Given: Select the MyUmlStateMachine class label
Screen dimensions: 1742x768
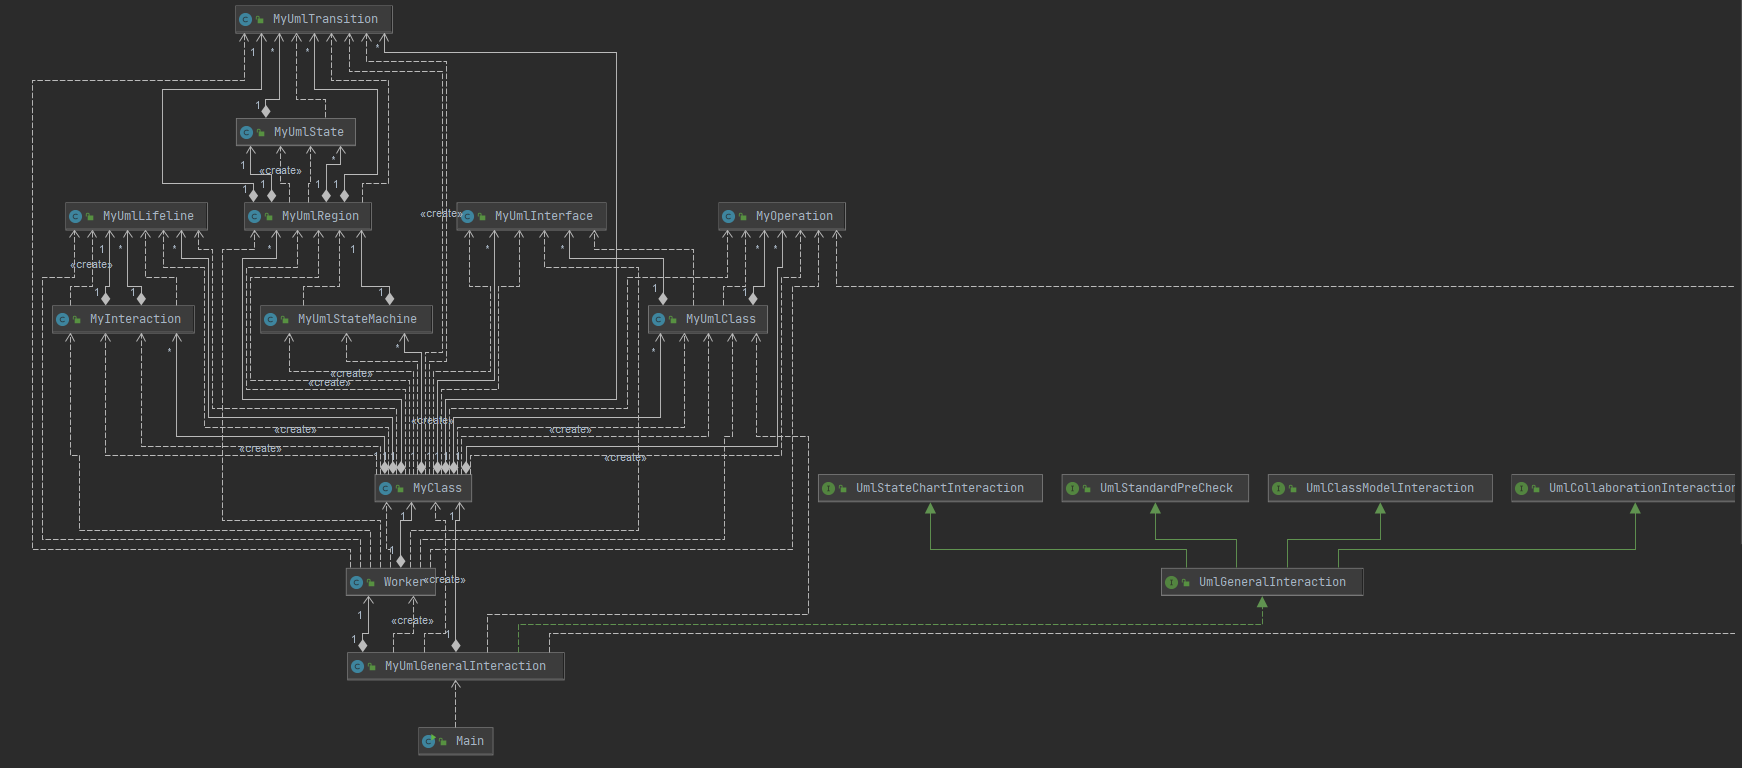Looking at the screenshot, I should click(x=357, y=319).
